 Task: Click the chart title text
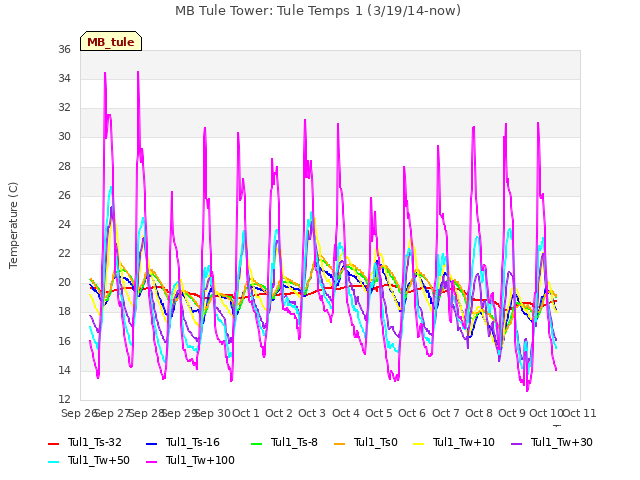318,10
